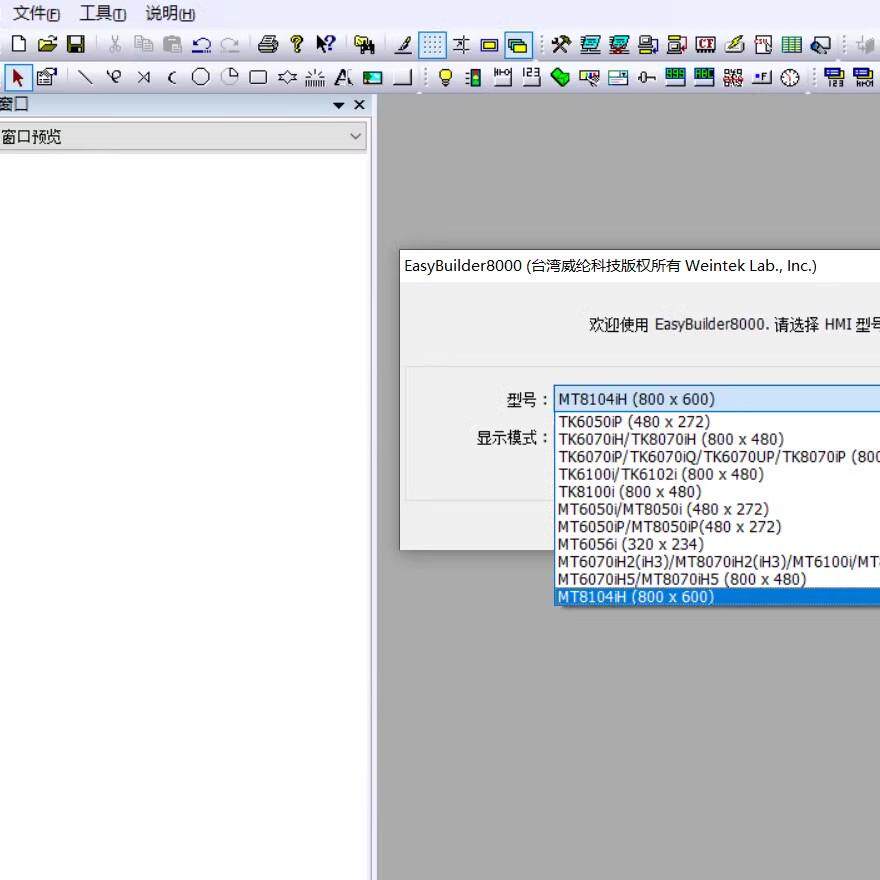Choose MT6070iH5/MT8070iH5 (800 x 480) model
Viewport: 880px width, 880px height.
point(717,579)
